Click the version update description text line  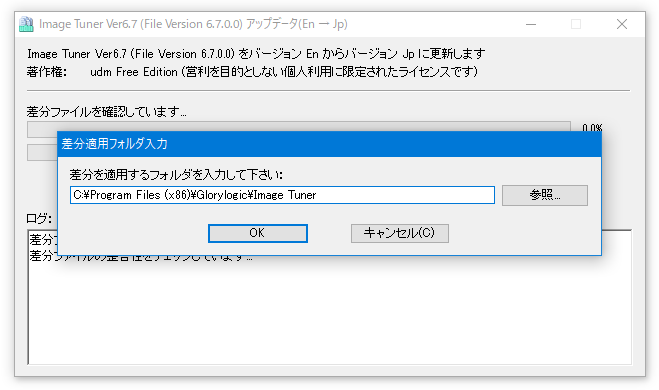coord(256,54)
